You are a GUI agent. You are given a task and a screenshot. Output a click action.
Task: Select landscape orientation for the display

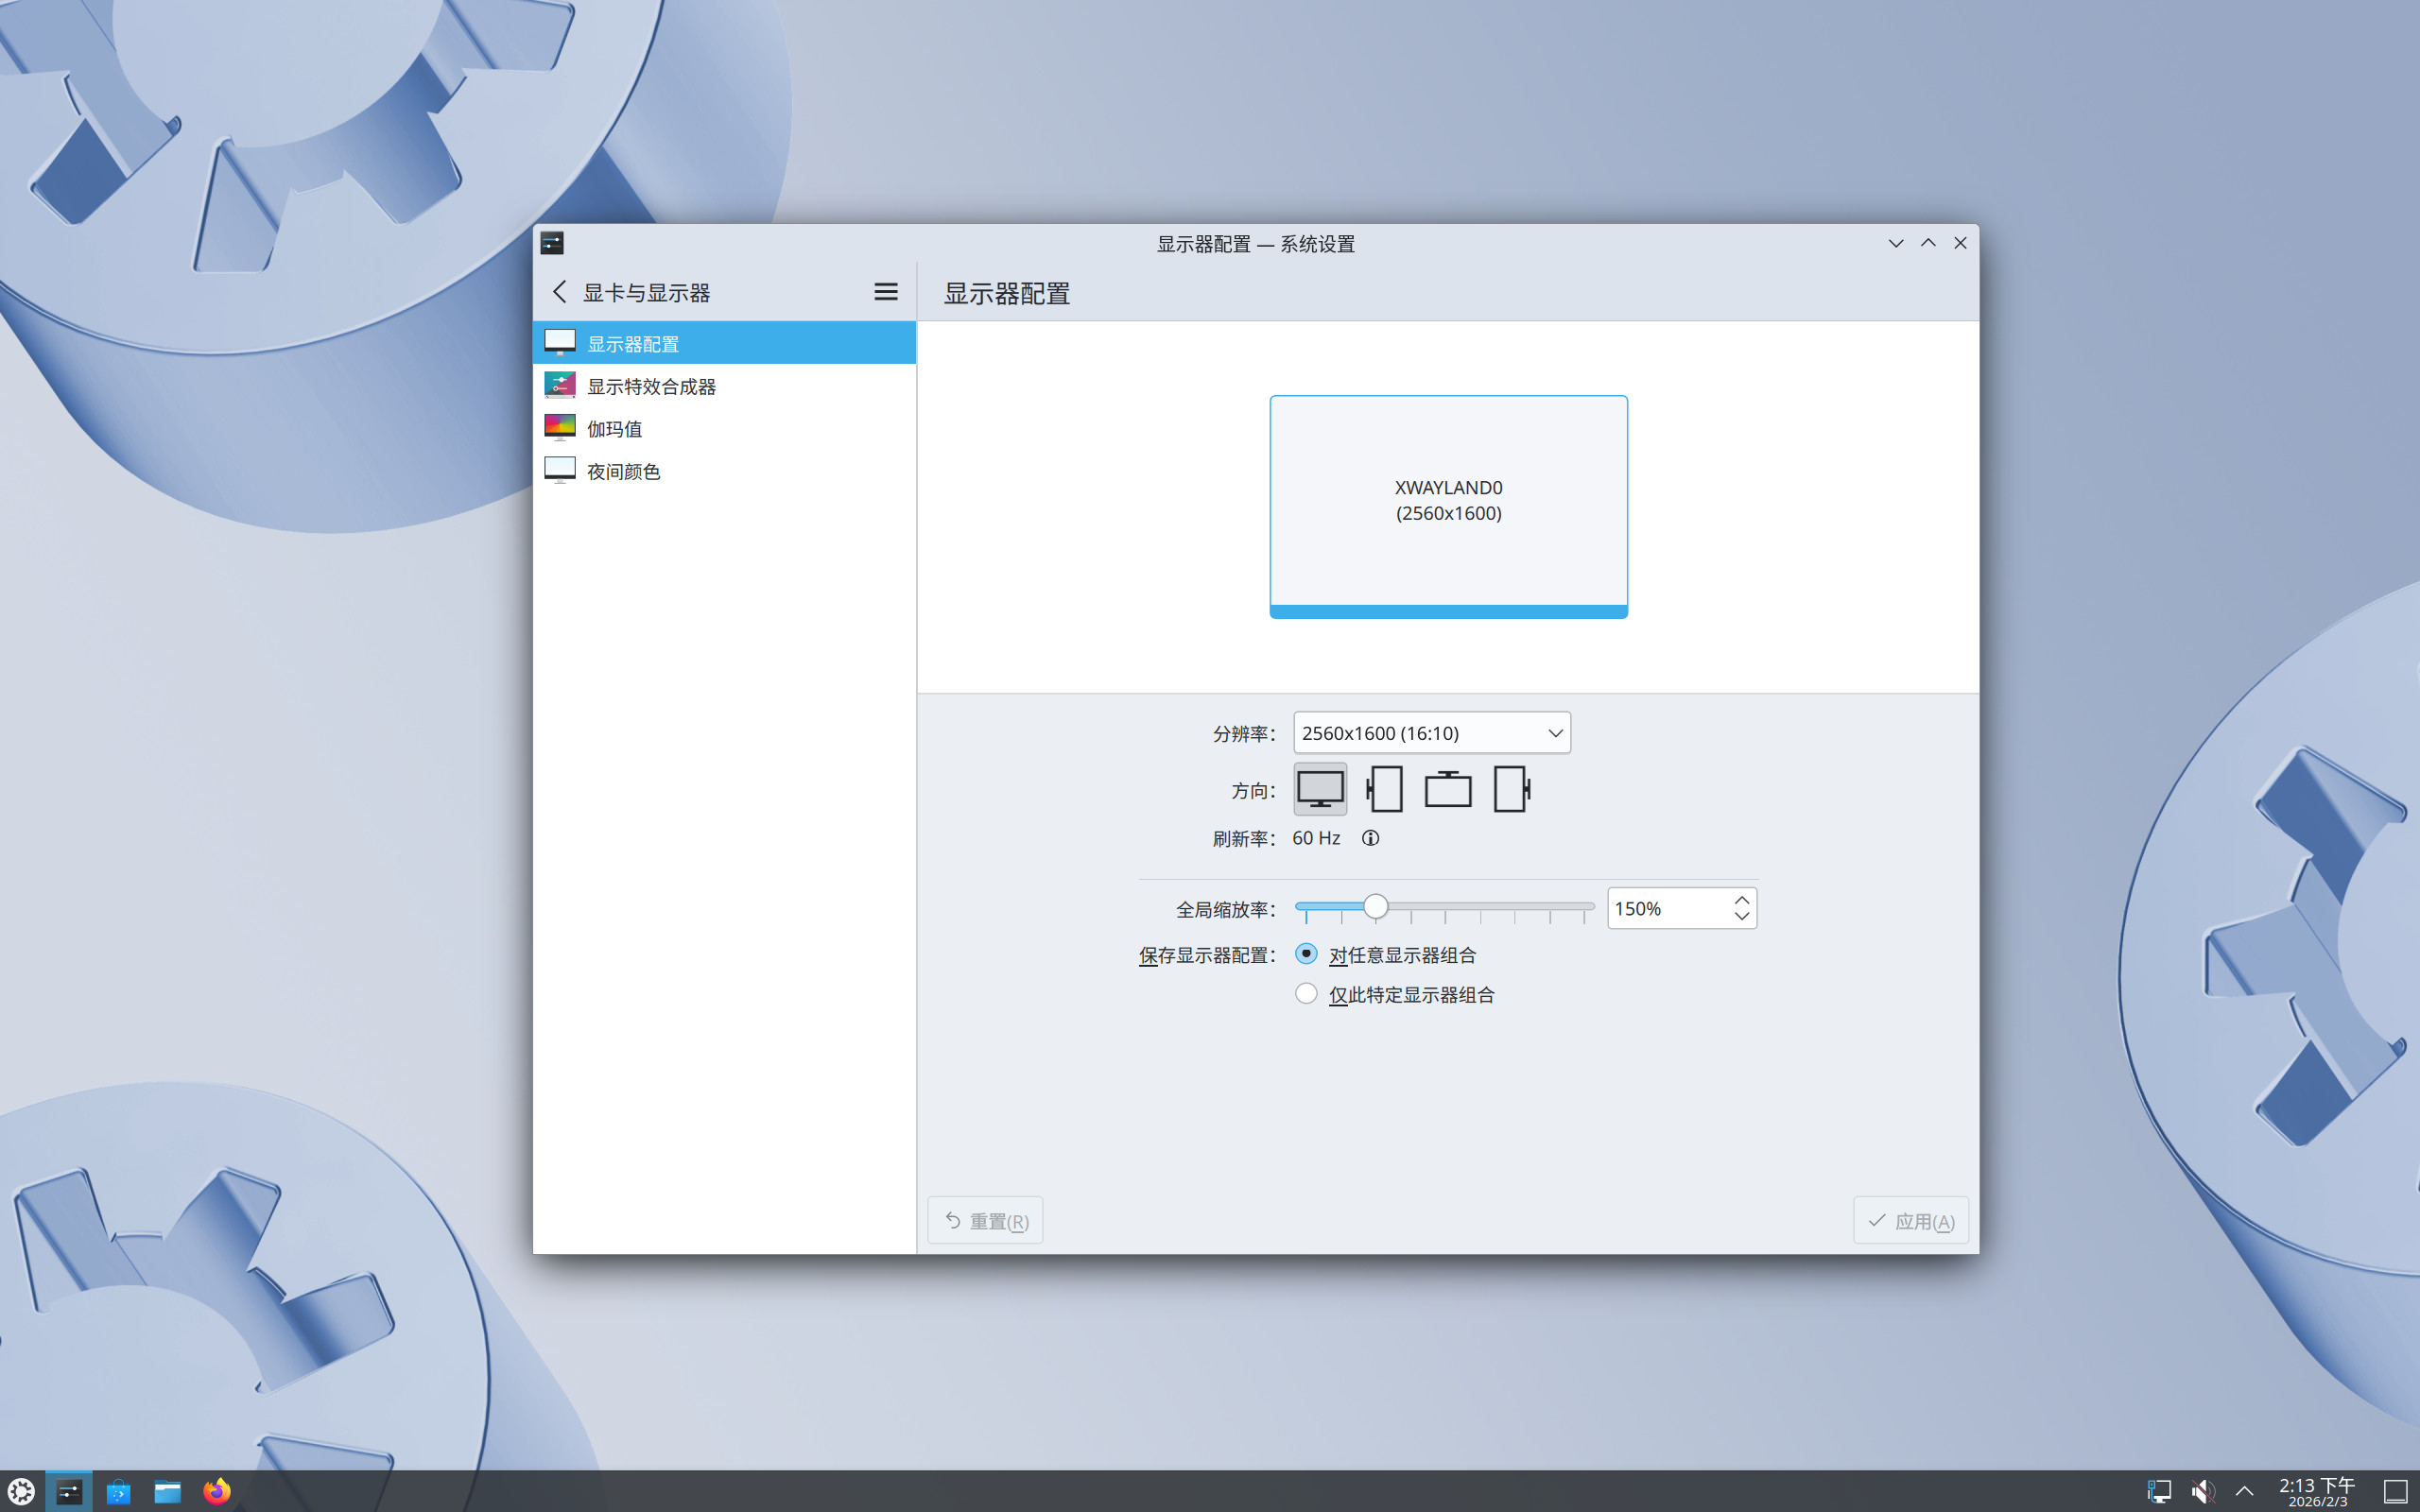click(x=1320, y=788)
